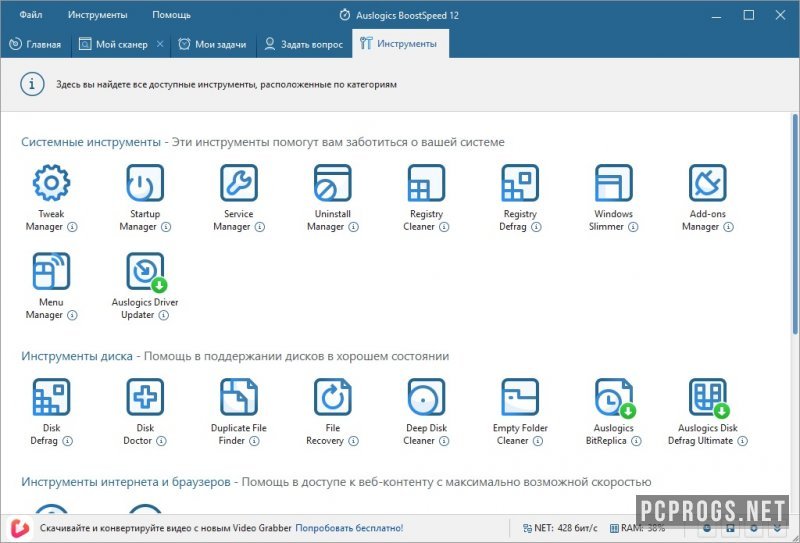Show info for File Recovery

354,441
